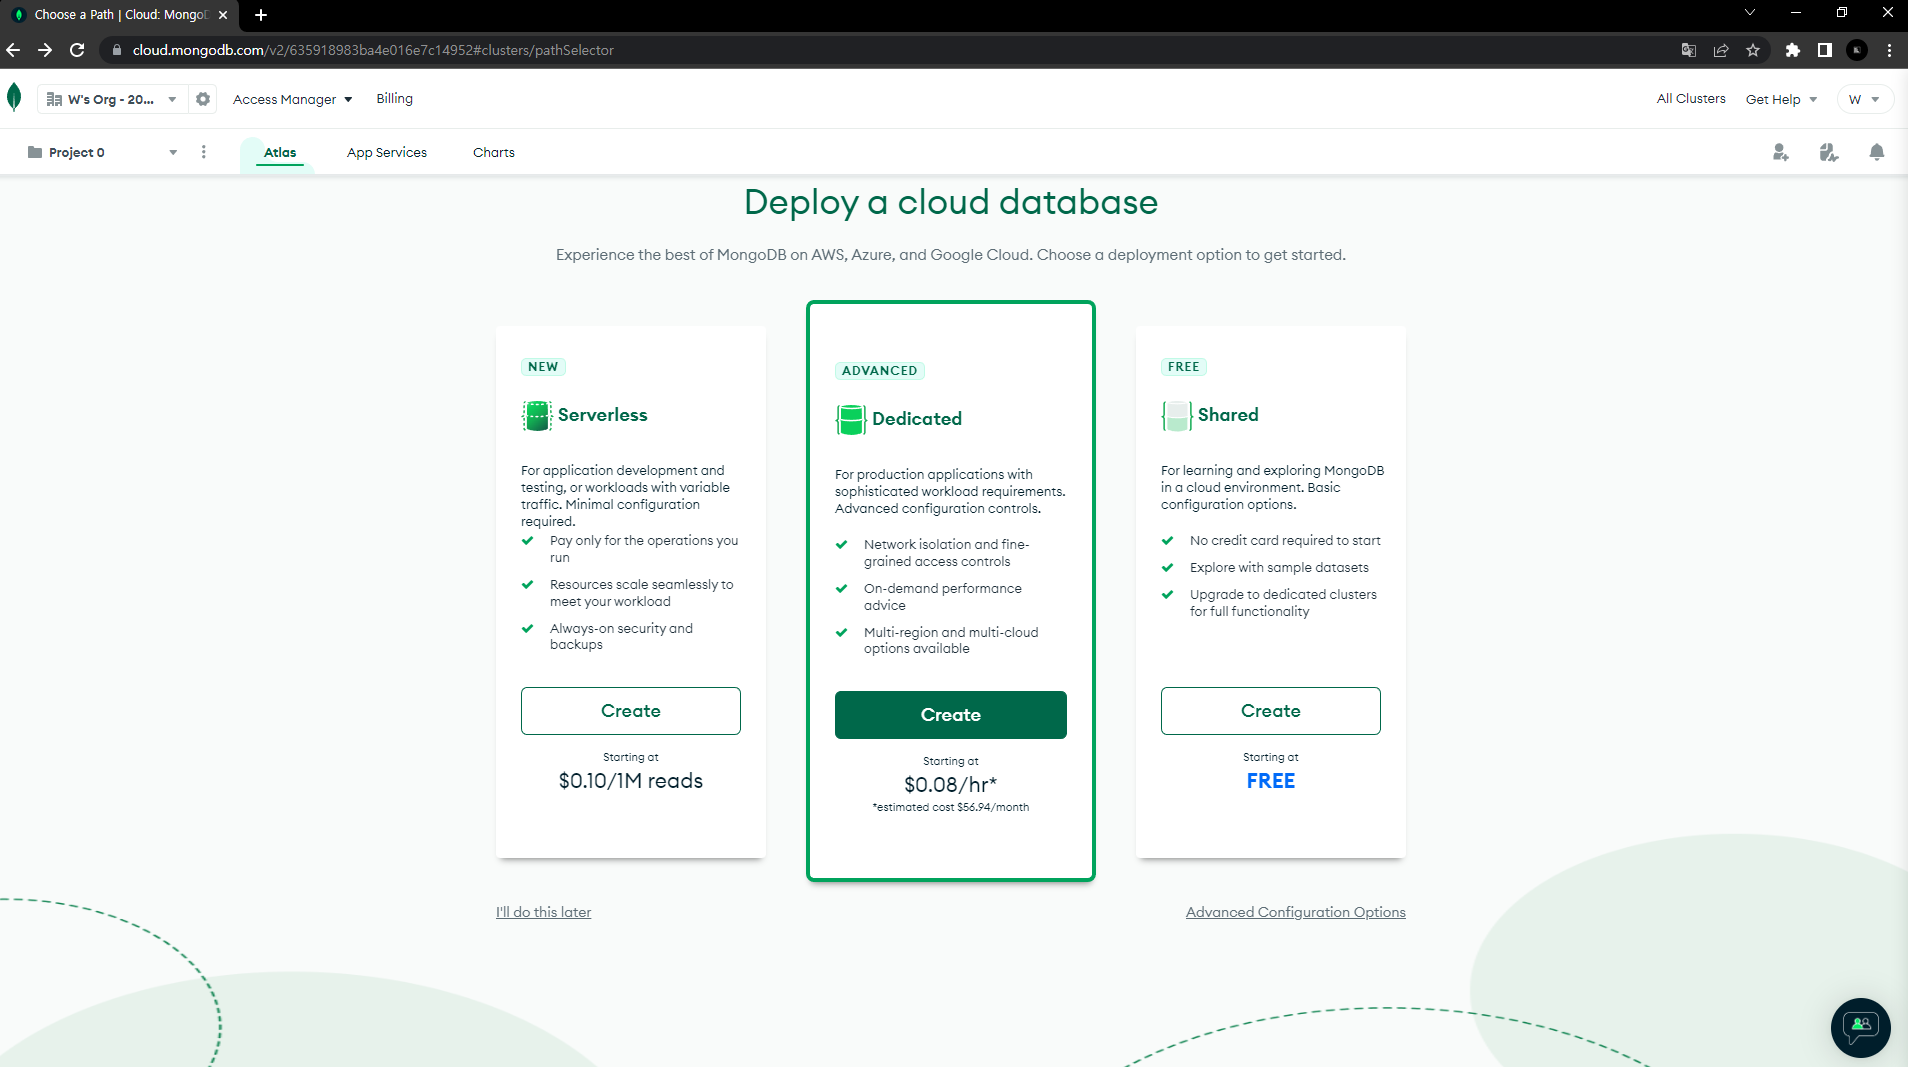
Task: Select the Choose a Path browser tab
Action: (120, 15)
